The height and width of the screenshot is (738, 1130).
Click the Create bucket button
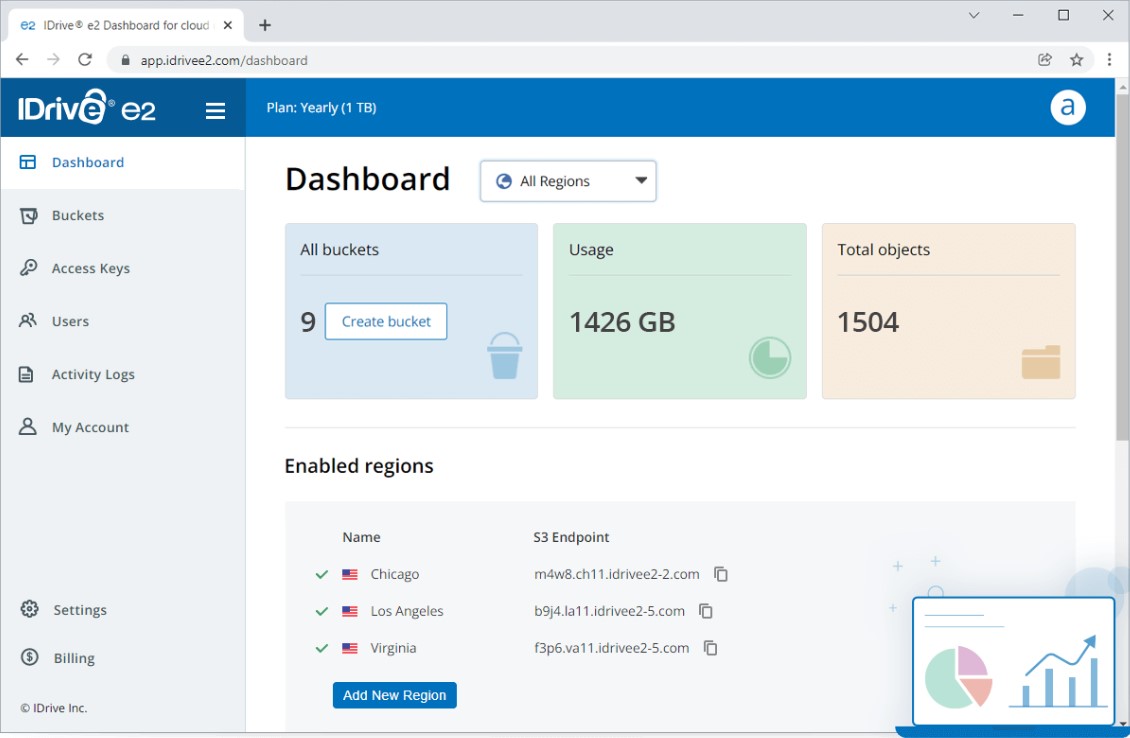(x=386, y=321)
